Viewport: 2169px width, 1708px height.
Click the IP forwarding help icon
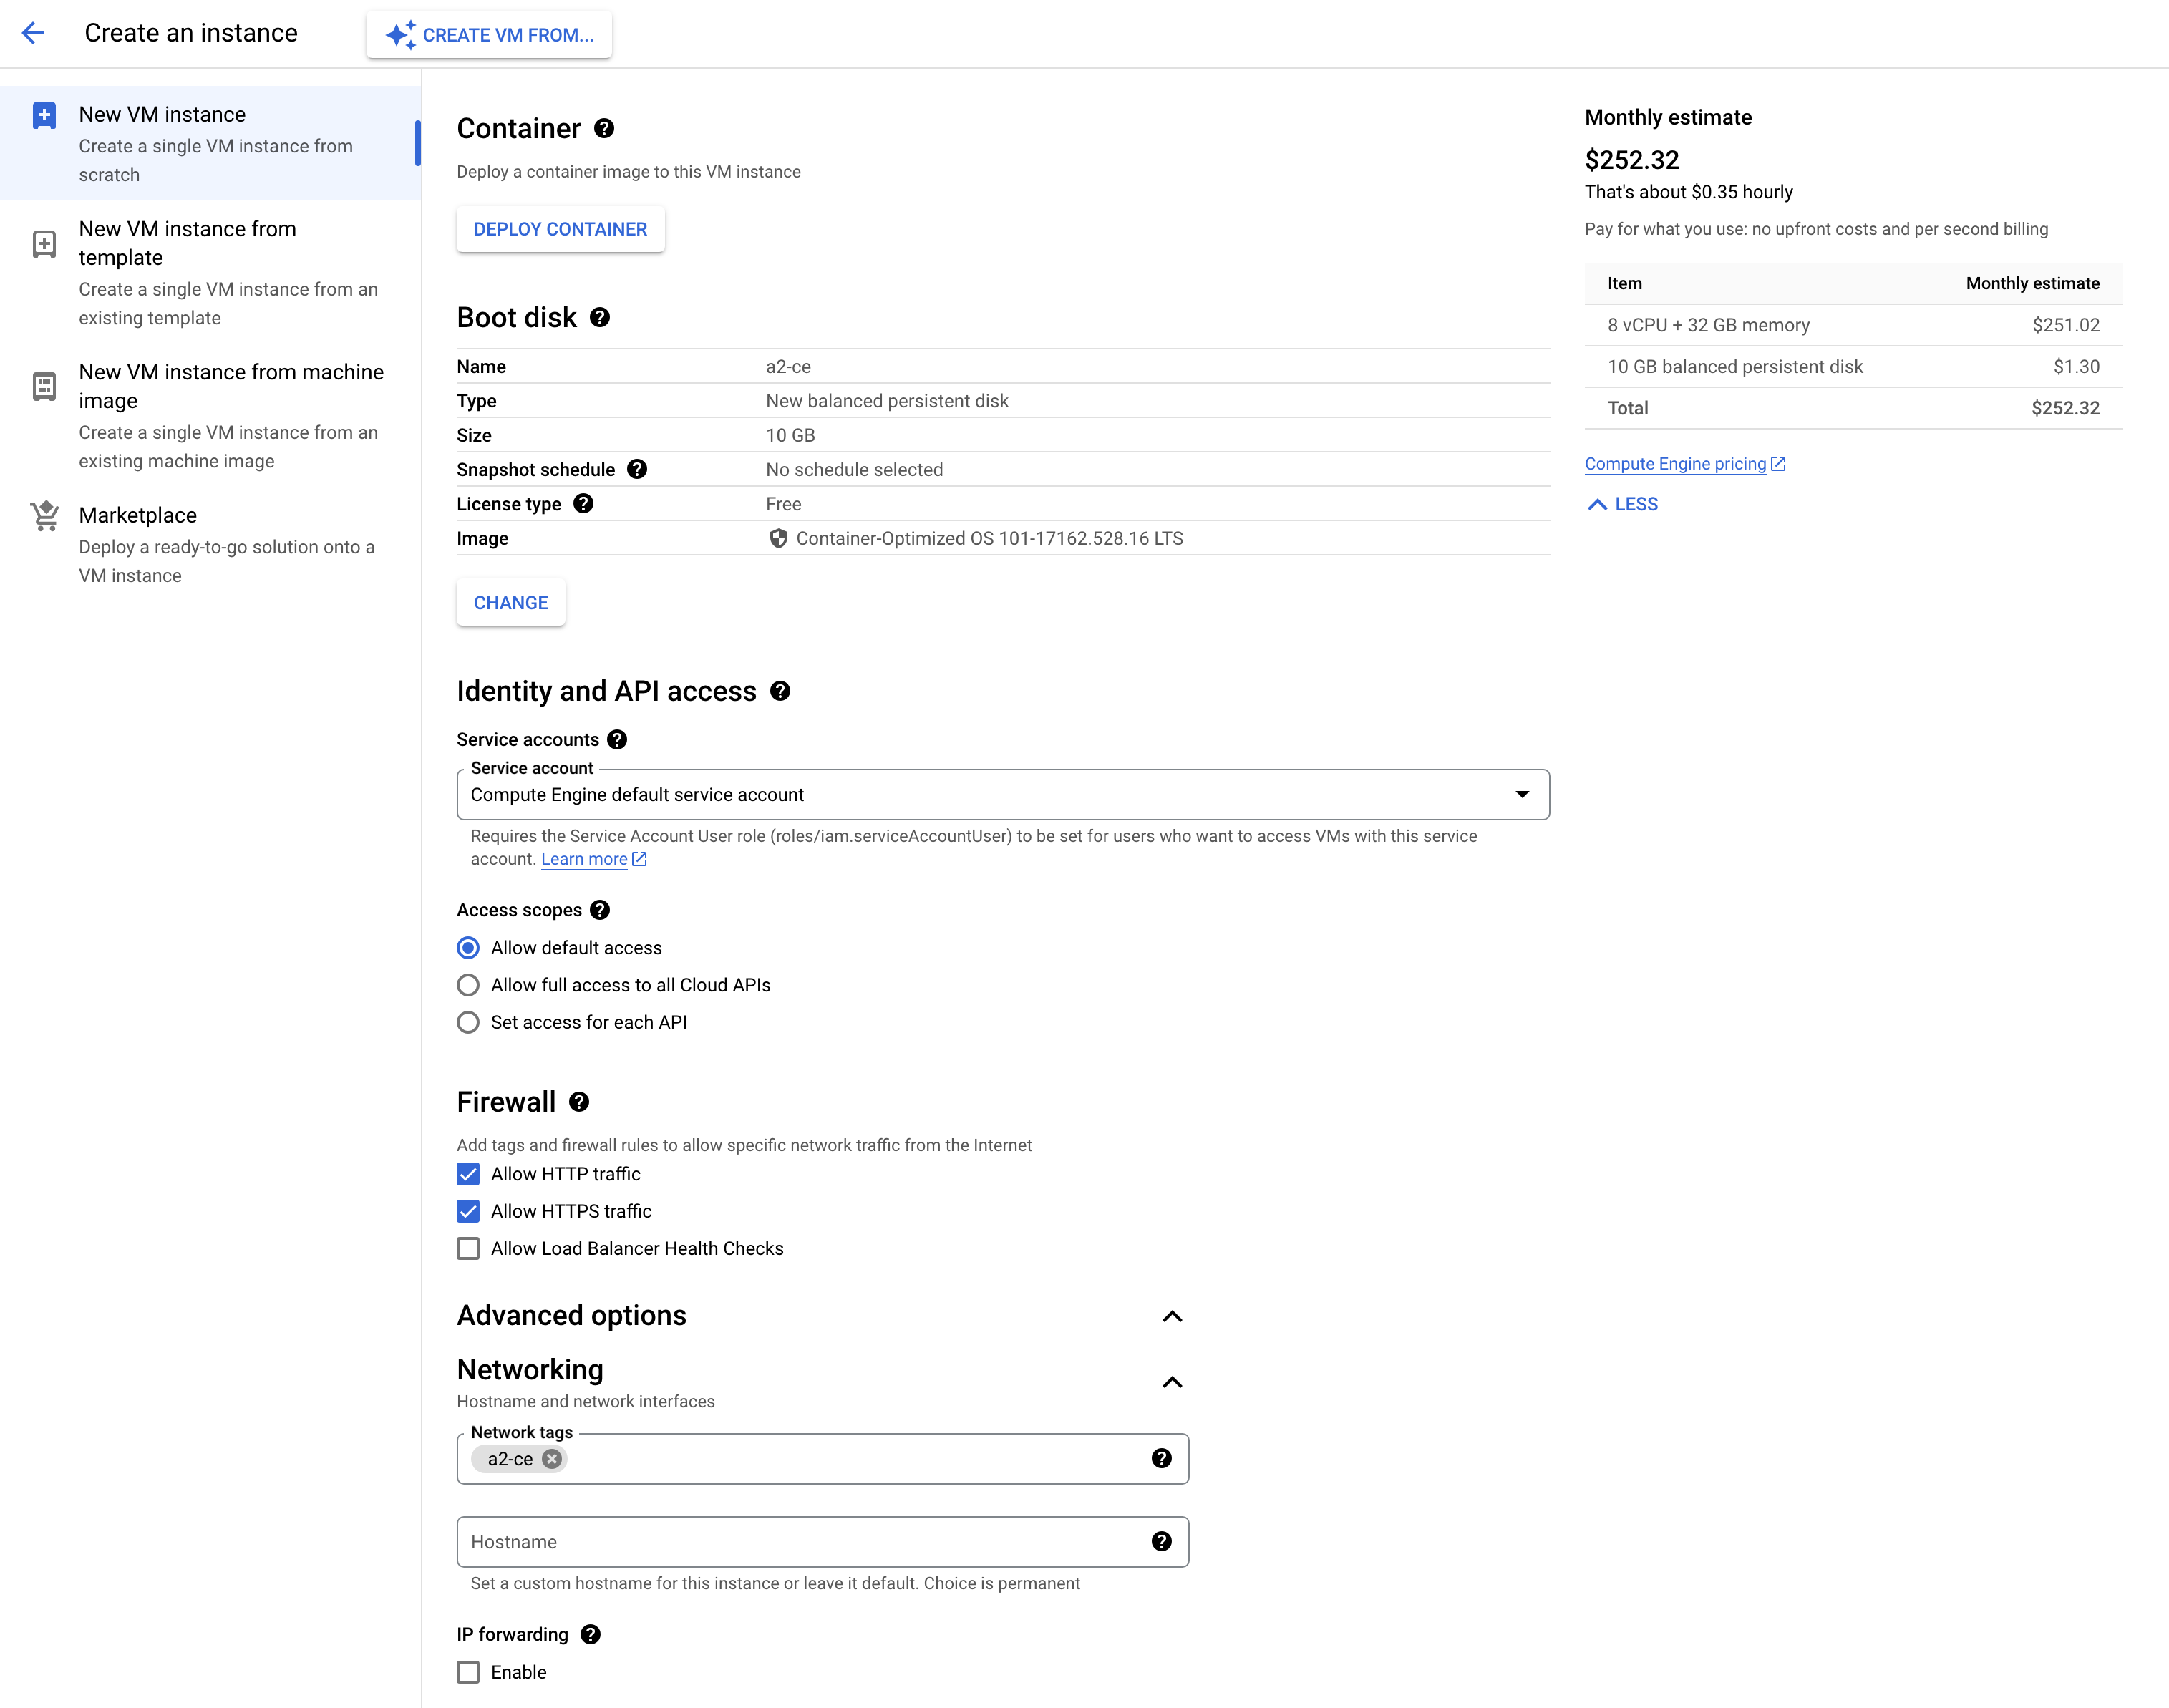pos(591,1634)
